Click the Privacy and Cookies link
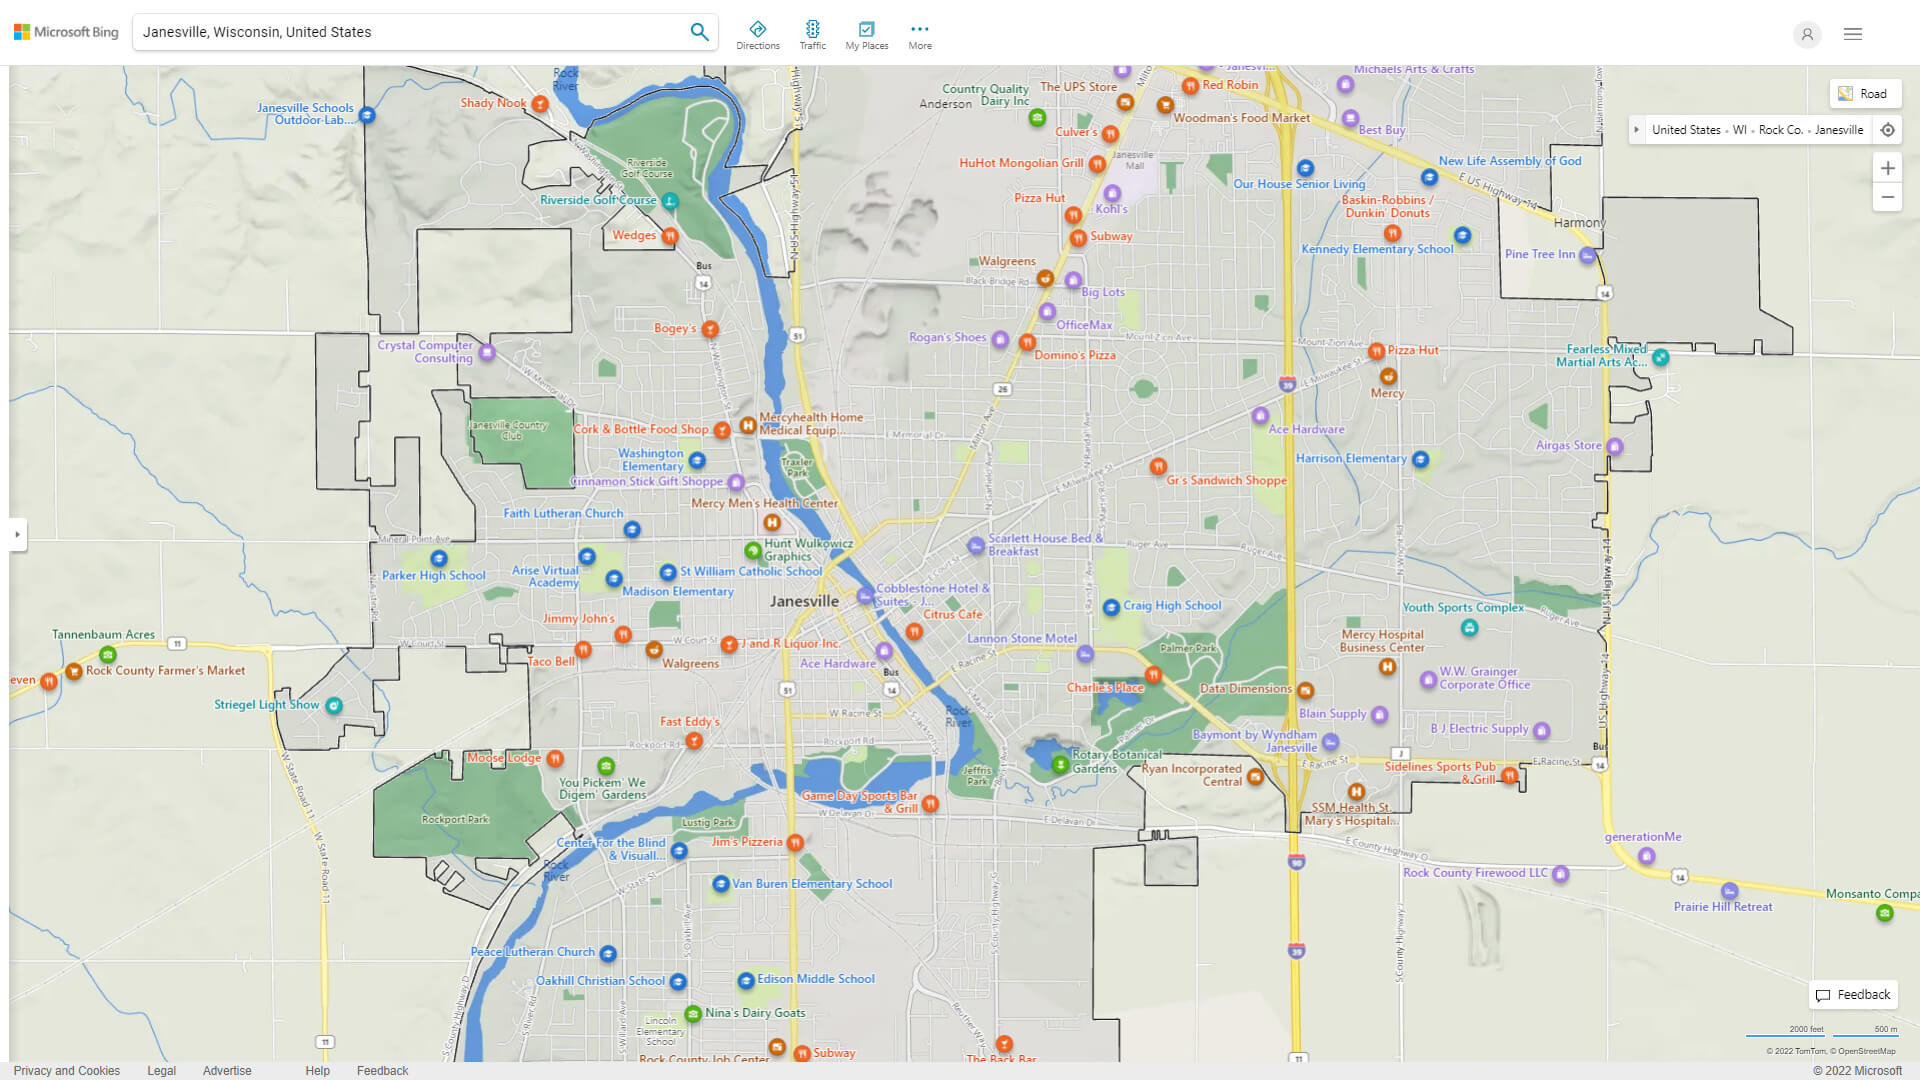The height and width of the screenshot is (1080, 1920). click(67, 1071)
